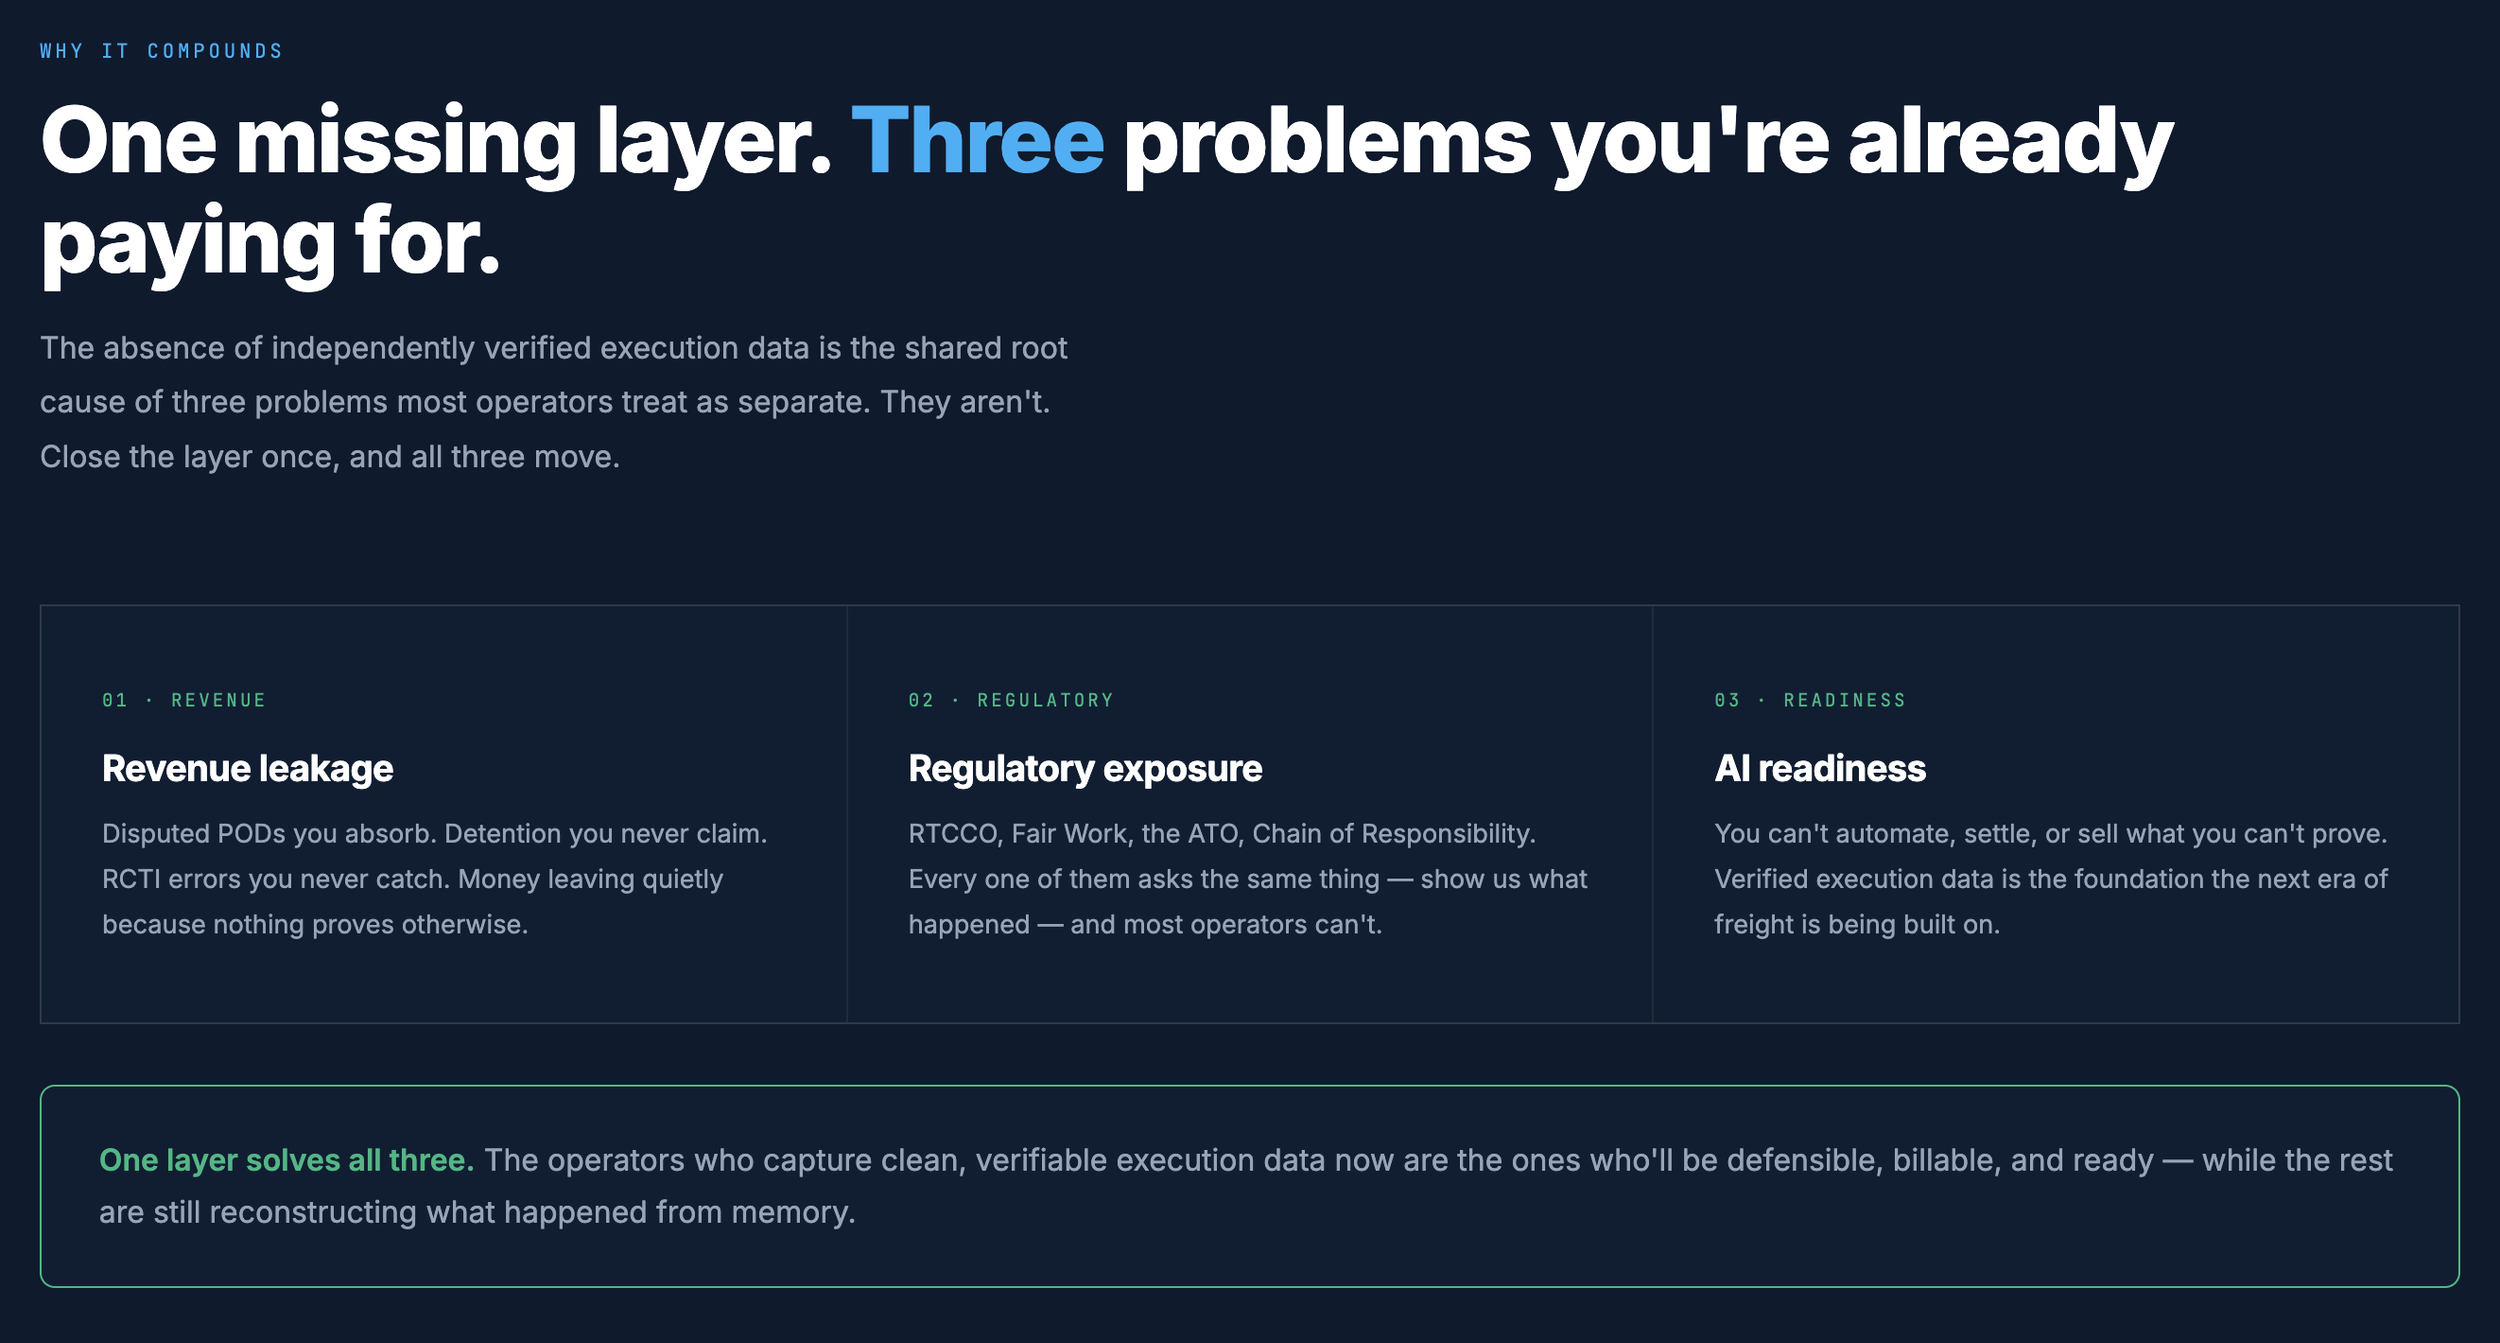
Task: Click the 'WHY IT COMPOUNDS' section label
Action: pyautogui.click(x=161, y=51)
